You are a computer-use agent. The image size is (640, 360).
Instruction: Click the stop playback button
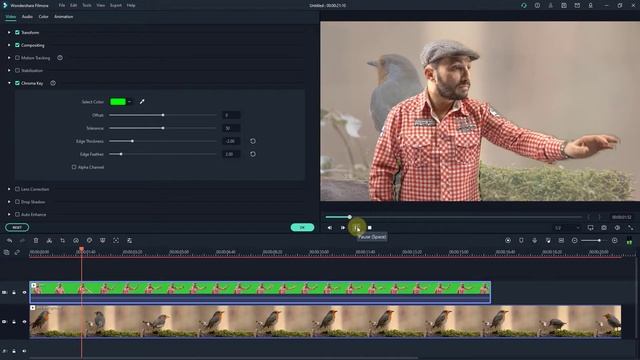pos(370,228)
